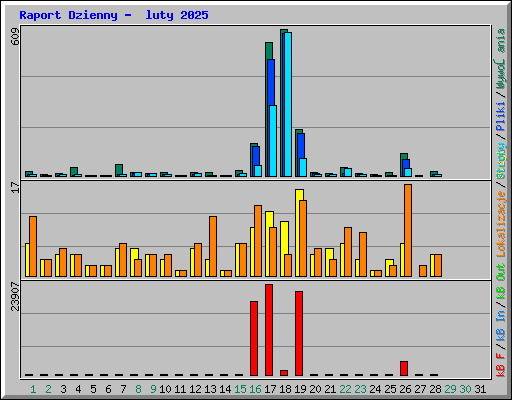Image resolution: width=512 pixels, height=400 pixels.
Task: Click day label "13" on the x-axis
Action: (210, 389)
